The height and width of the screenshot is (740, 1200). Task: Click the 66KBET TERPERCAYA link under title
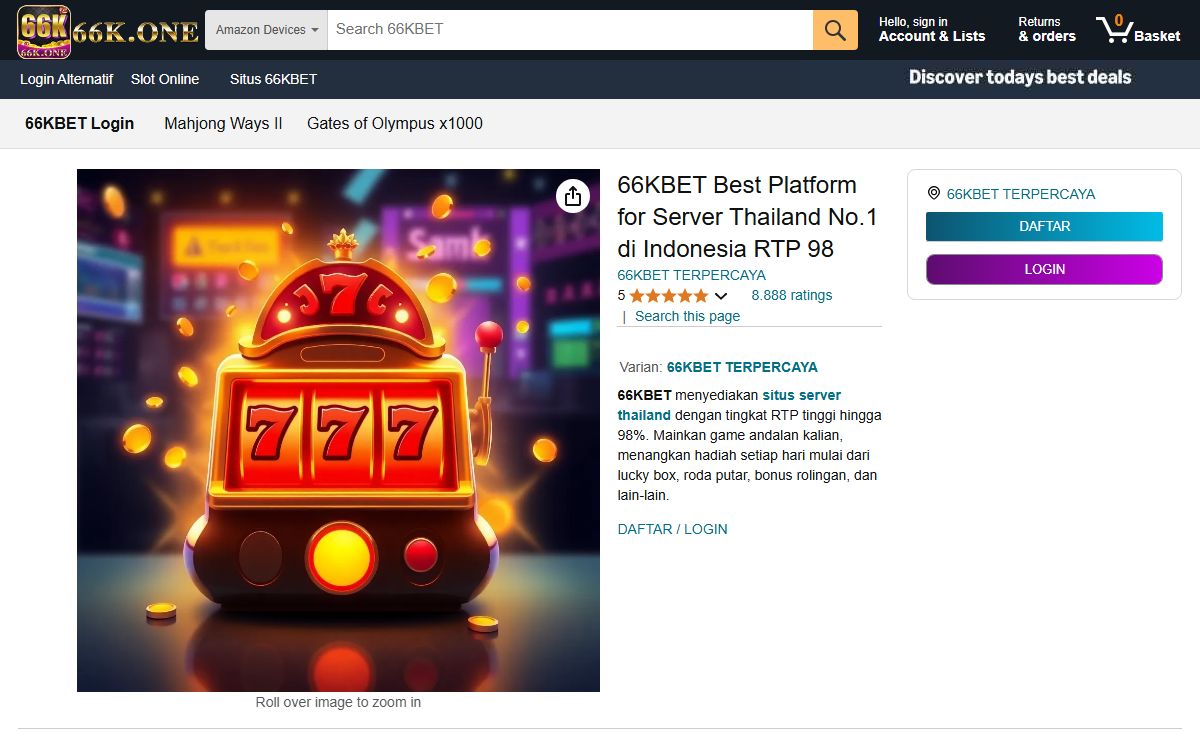(x=691, y=275)
